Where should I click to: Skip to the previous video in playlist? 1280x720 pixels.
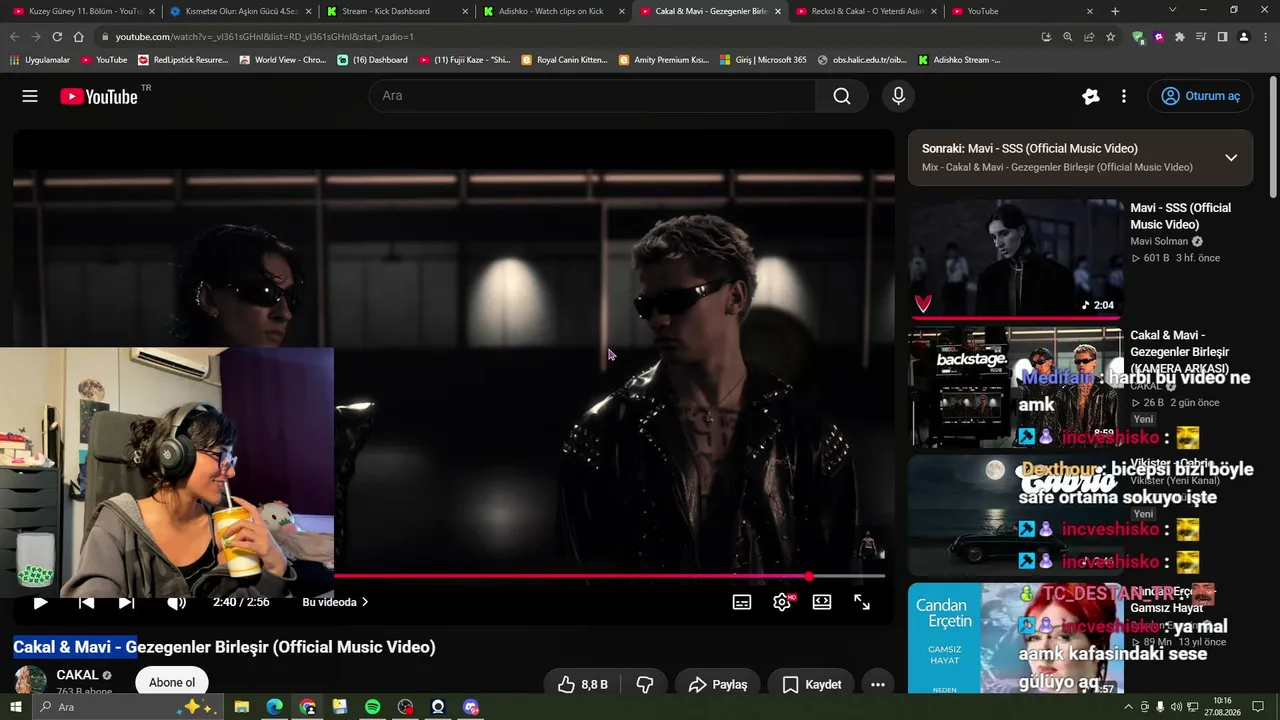[87, 602]
